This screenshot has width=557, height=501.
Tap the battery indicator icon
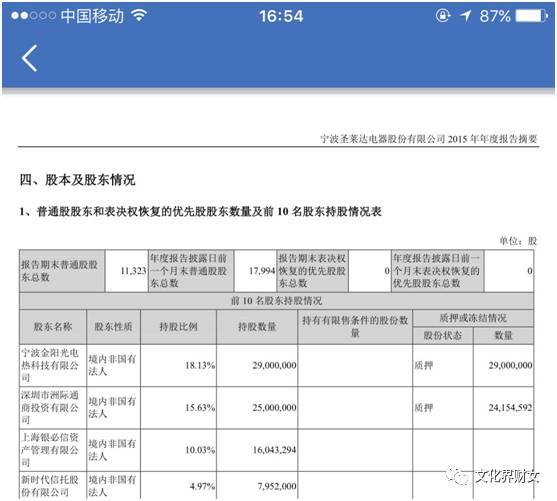pos(531,16)
